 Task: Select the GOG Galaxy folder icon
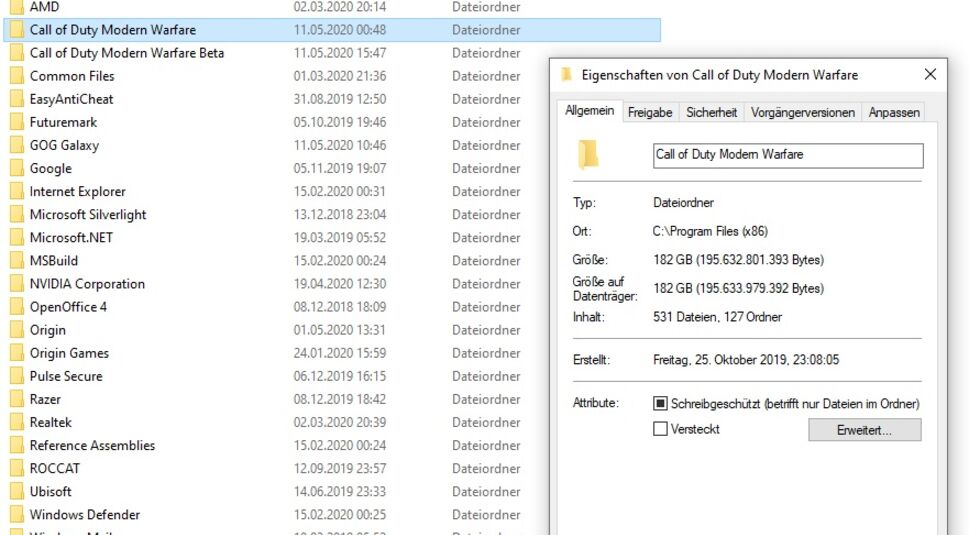click(x=16, y=145)
